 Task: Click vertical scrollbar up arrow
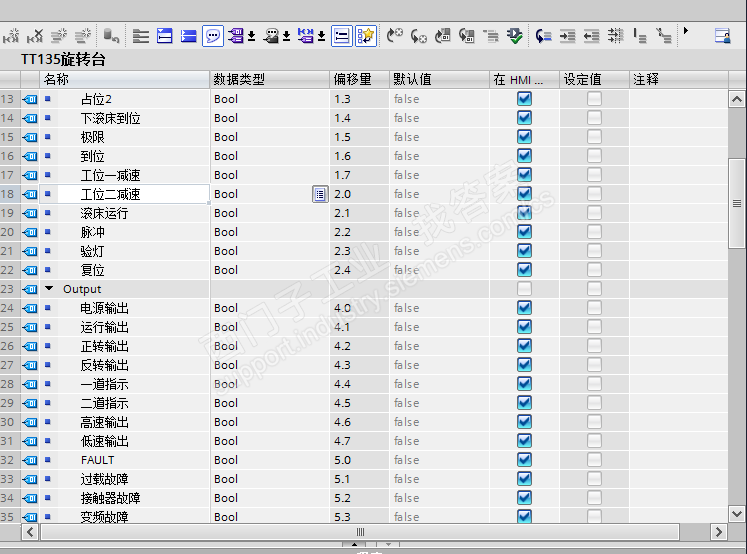[737, 100]
